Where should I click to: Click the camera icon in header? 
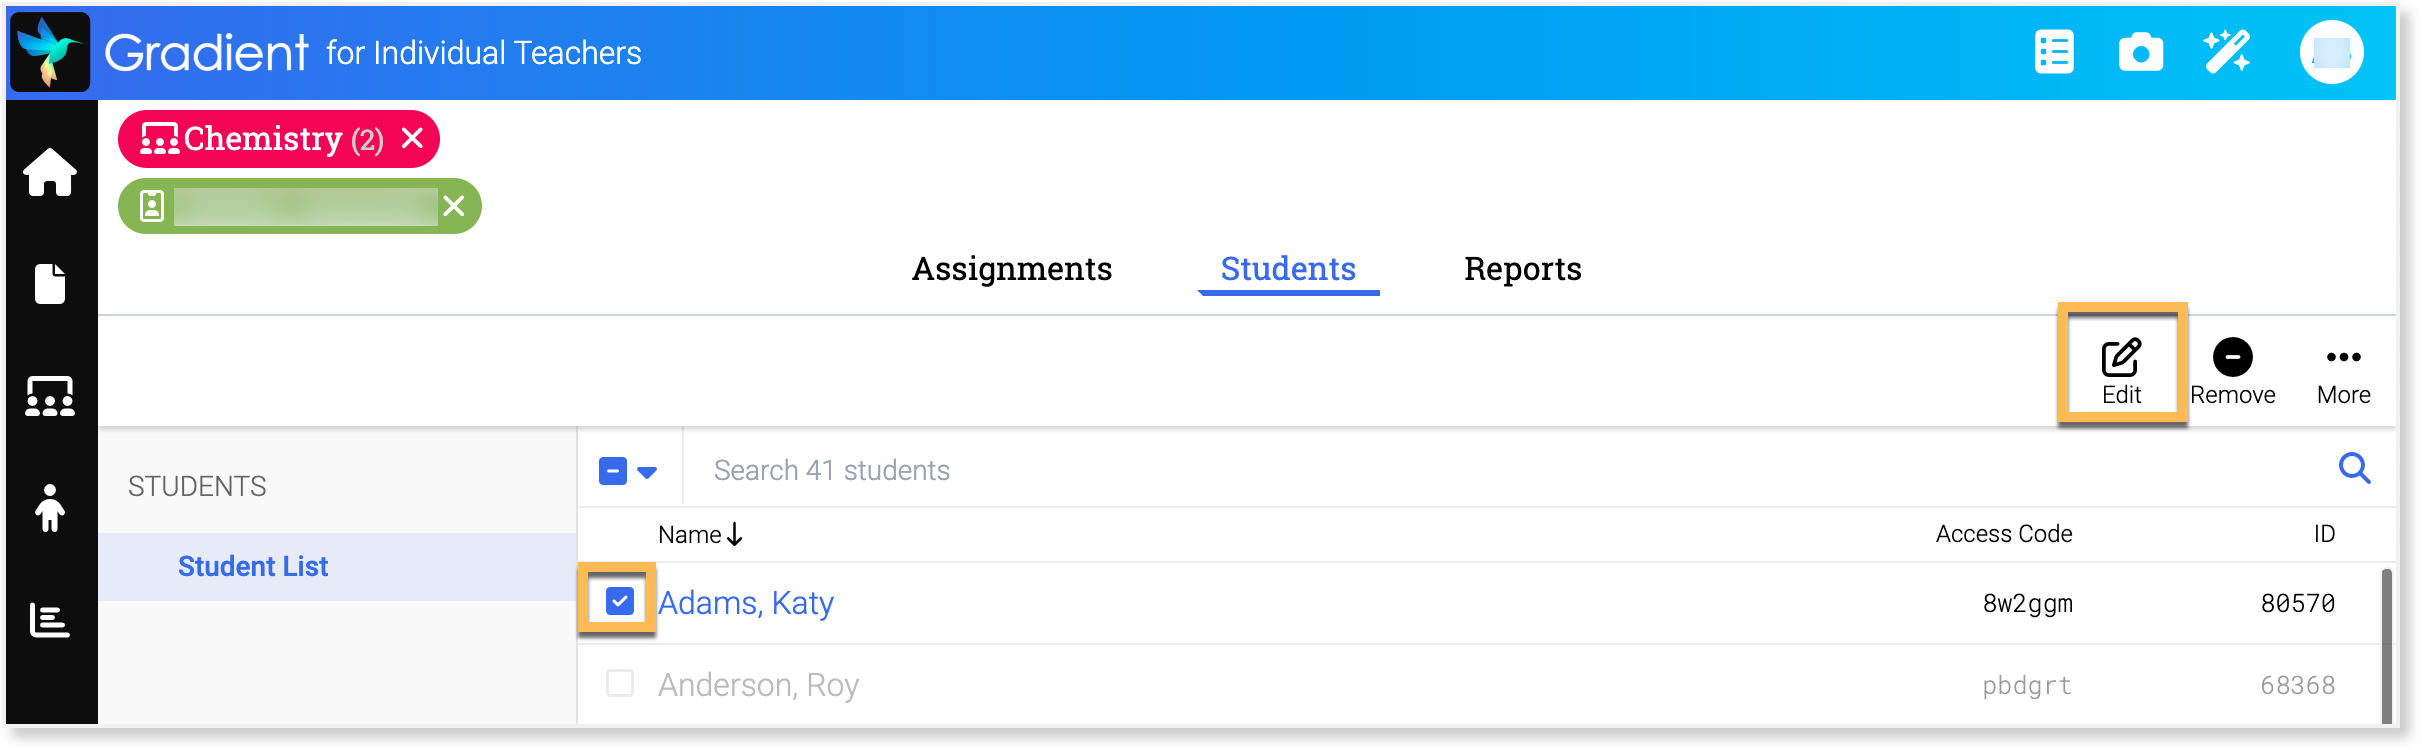[2140, 53]
